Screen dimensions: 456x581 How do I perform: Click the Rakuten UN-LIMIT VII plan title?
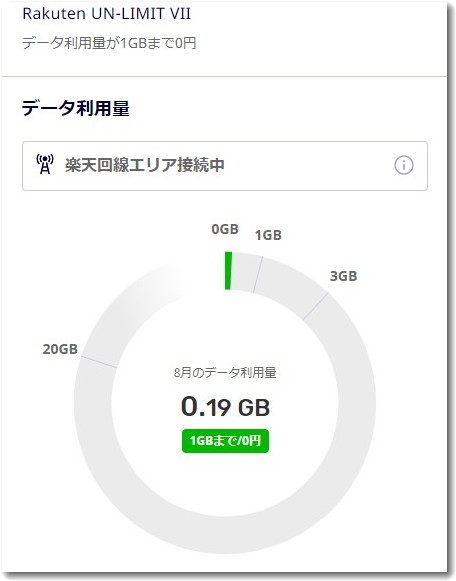point(107,14)
